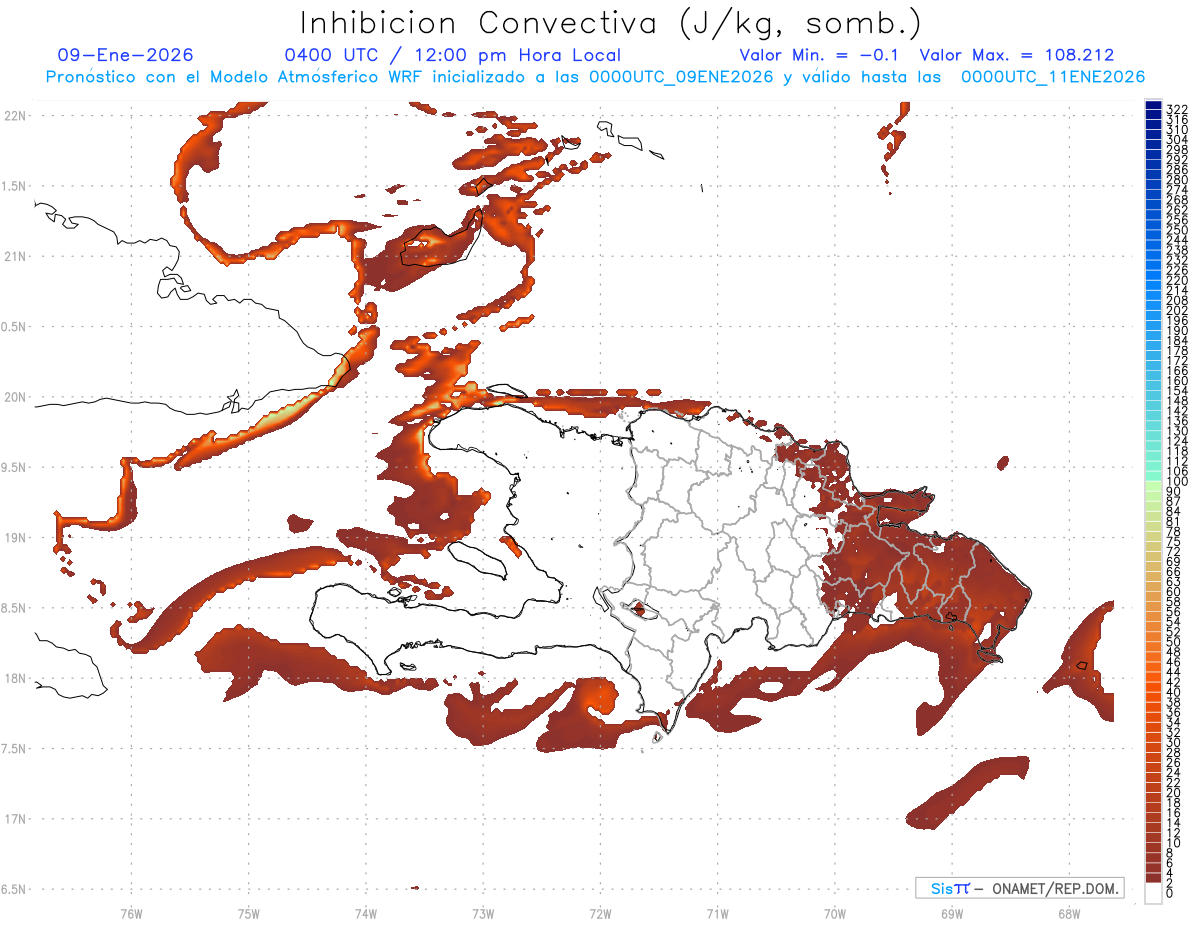Click the initialization time '0000UTC_09ENE2026'
The height and width of the screenshot is (927, 1200).
click(x=680, y=77)
